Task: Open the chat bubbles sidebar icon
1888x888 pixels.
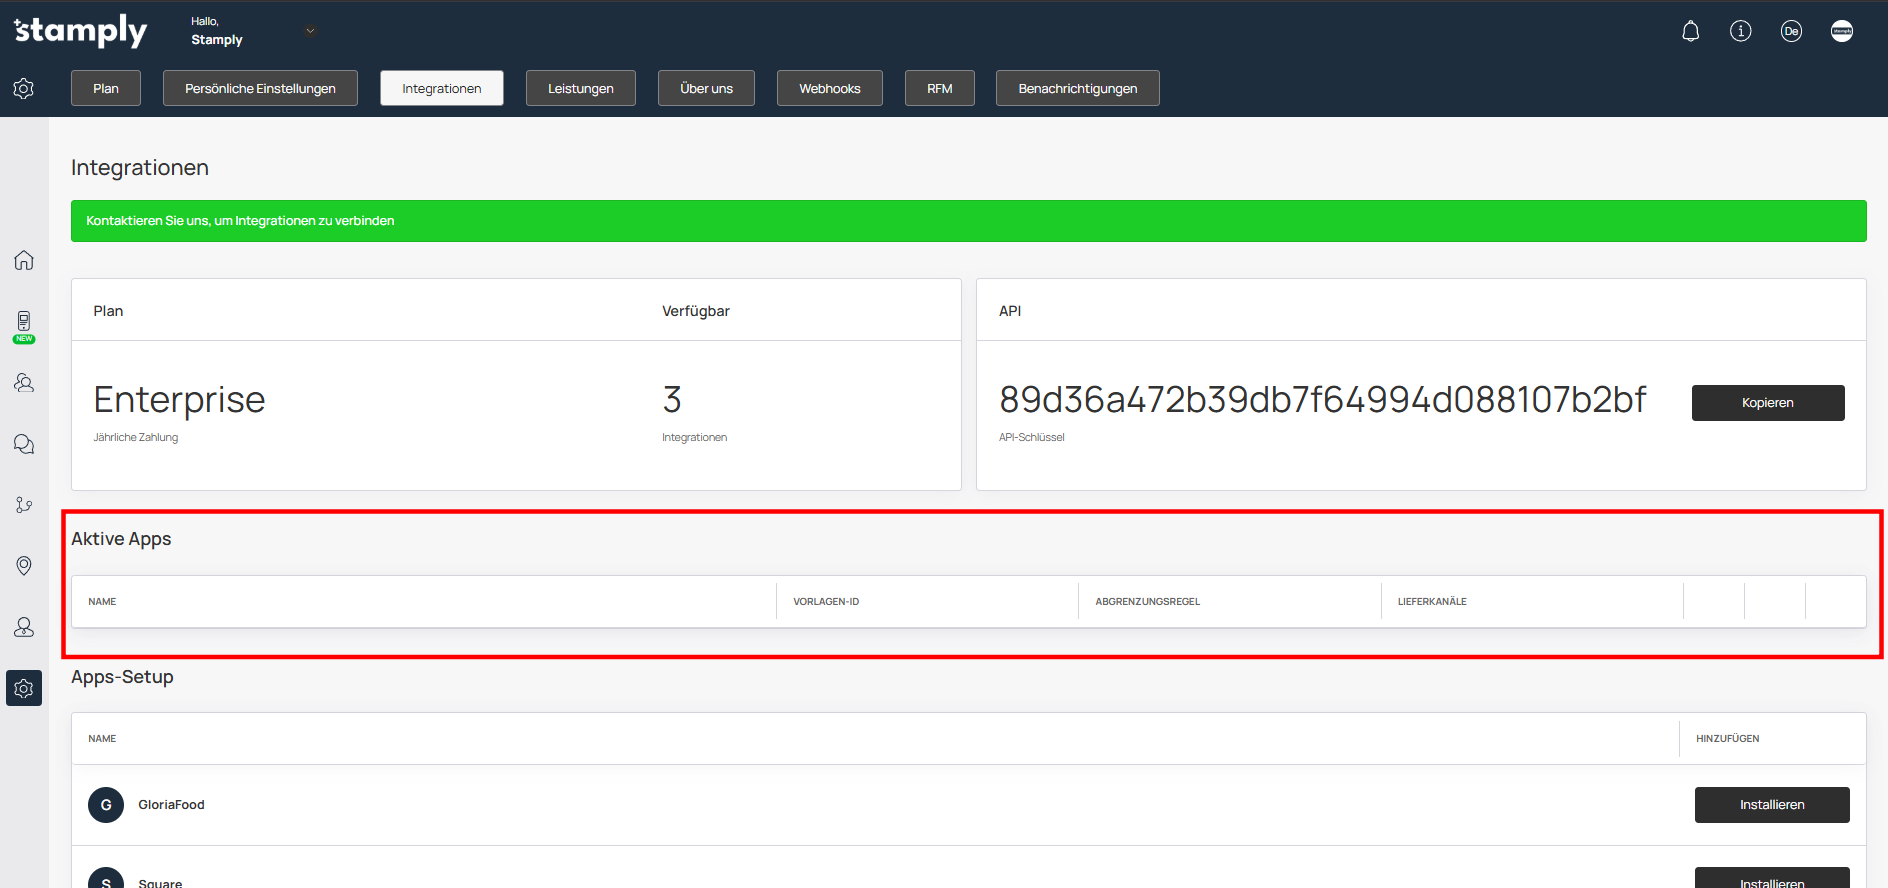Action: pos(24,444)
